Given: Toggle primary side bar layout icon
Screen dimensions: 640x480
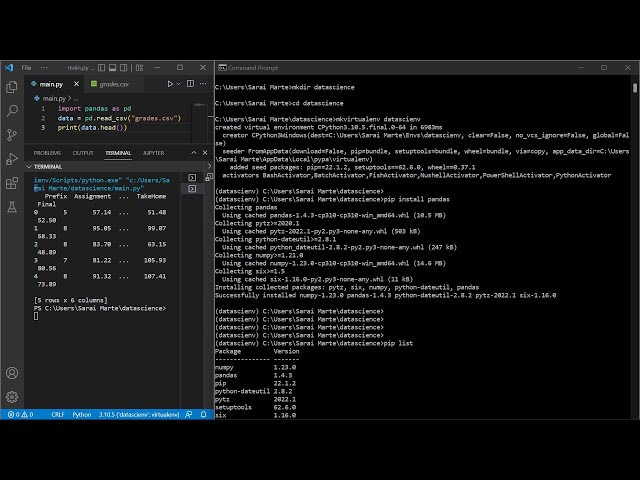Looking at the screenshot, I should point(101,68).
